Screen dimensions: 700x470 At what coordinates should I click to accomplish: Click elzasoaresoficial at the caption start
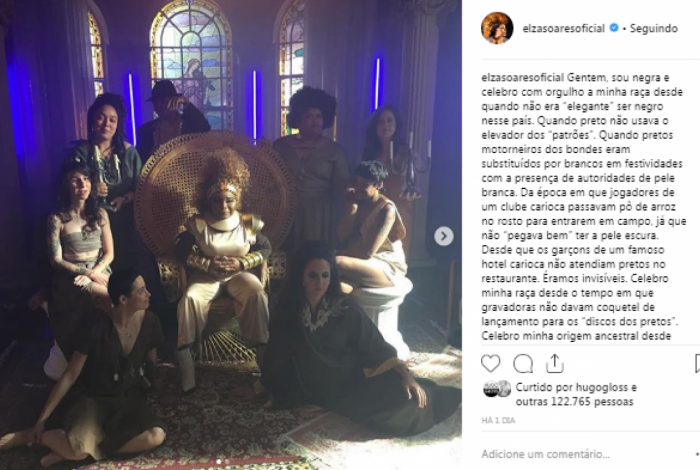pos(522,78)
